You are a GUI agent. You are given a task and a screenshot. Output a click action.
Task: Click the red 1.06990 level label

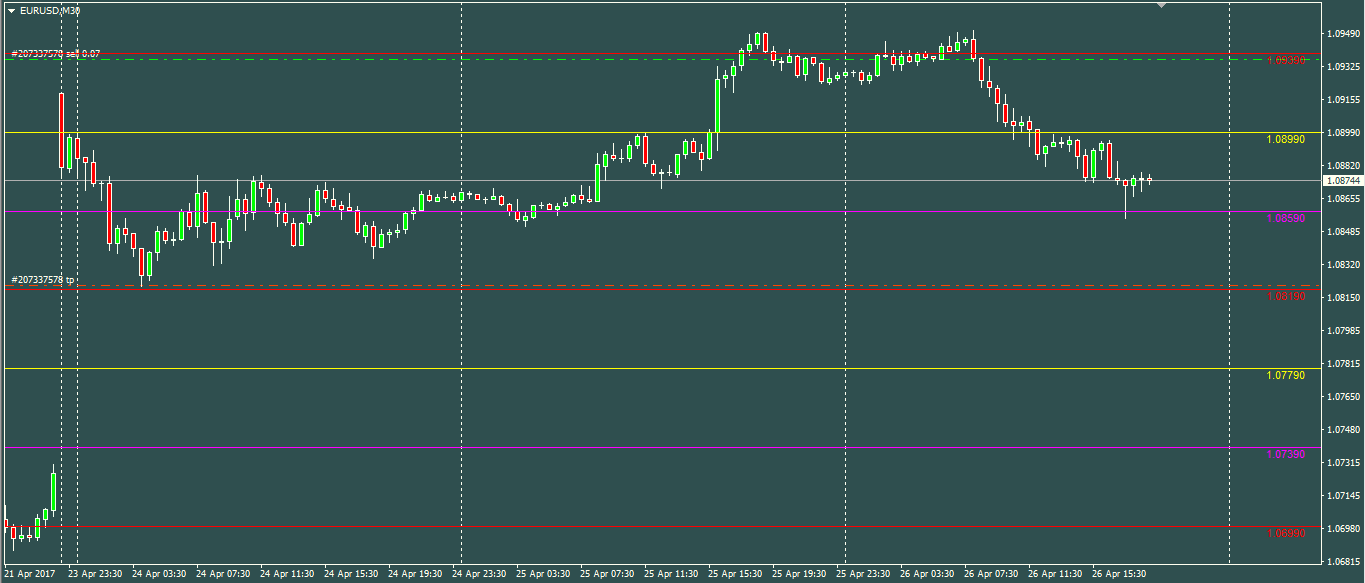click(x=1285, y=533)
